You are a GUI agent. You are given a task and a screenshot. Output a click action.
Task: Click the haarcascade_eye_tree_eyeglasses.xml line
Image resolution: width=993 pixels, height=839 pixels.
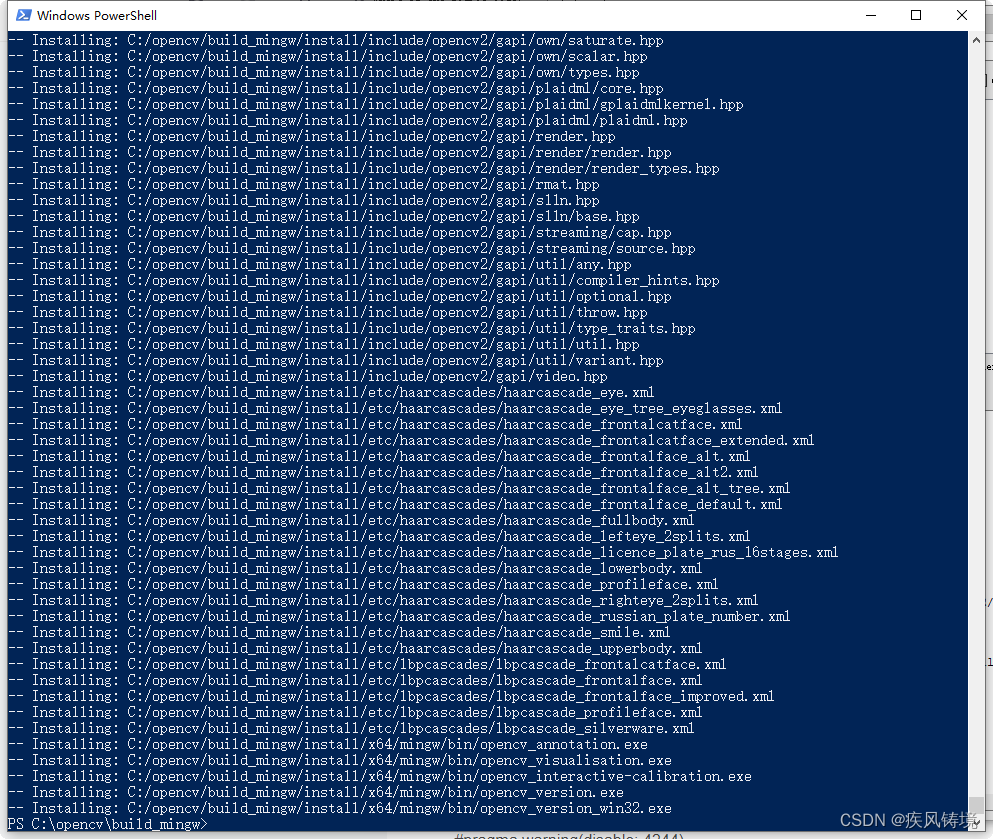(x=395, y=408)
